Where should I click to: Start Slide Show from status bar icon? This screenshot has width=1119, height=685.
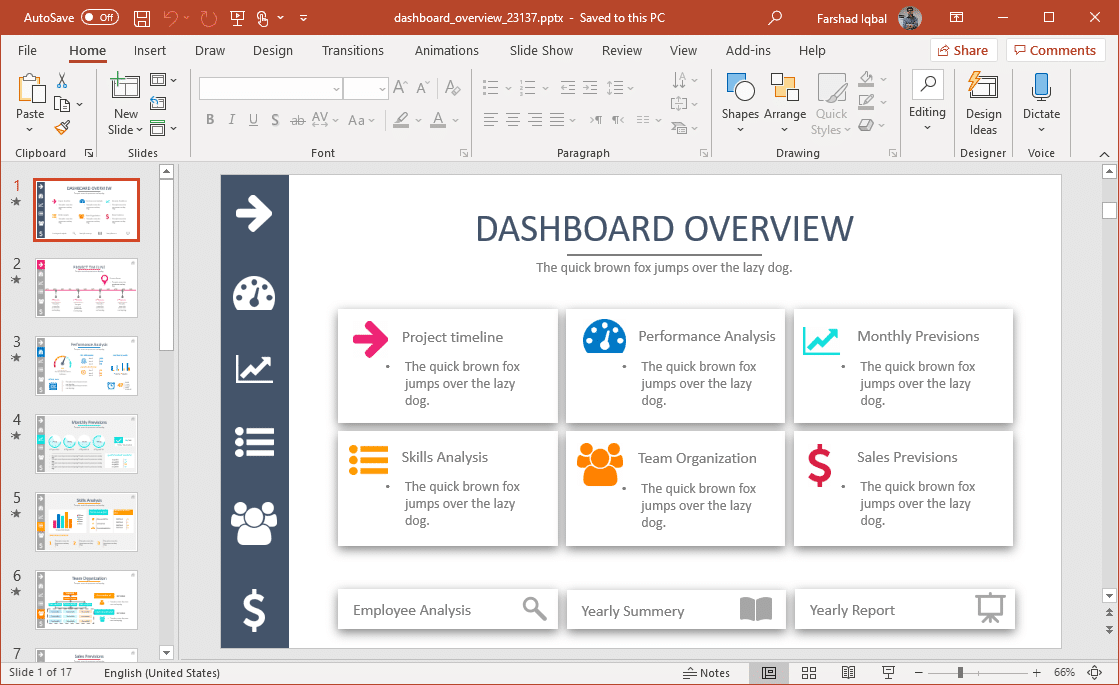[887, 673]
